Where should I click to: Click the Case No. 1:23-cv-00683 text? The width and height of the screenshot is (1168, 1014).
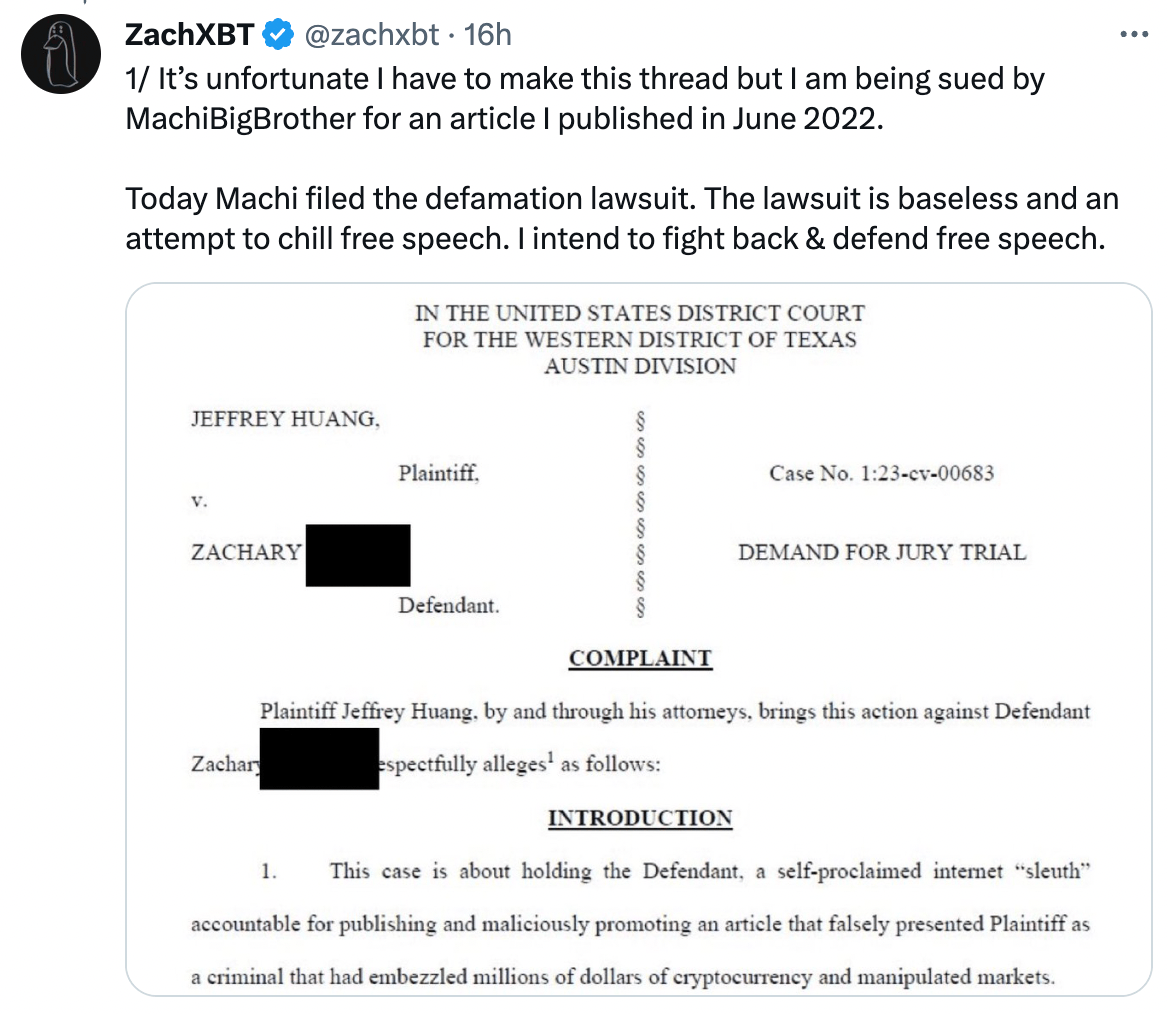pos(881,473)
